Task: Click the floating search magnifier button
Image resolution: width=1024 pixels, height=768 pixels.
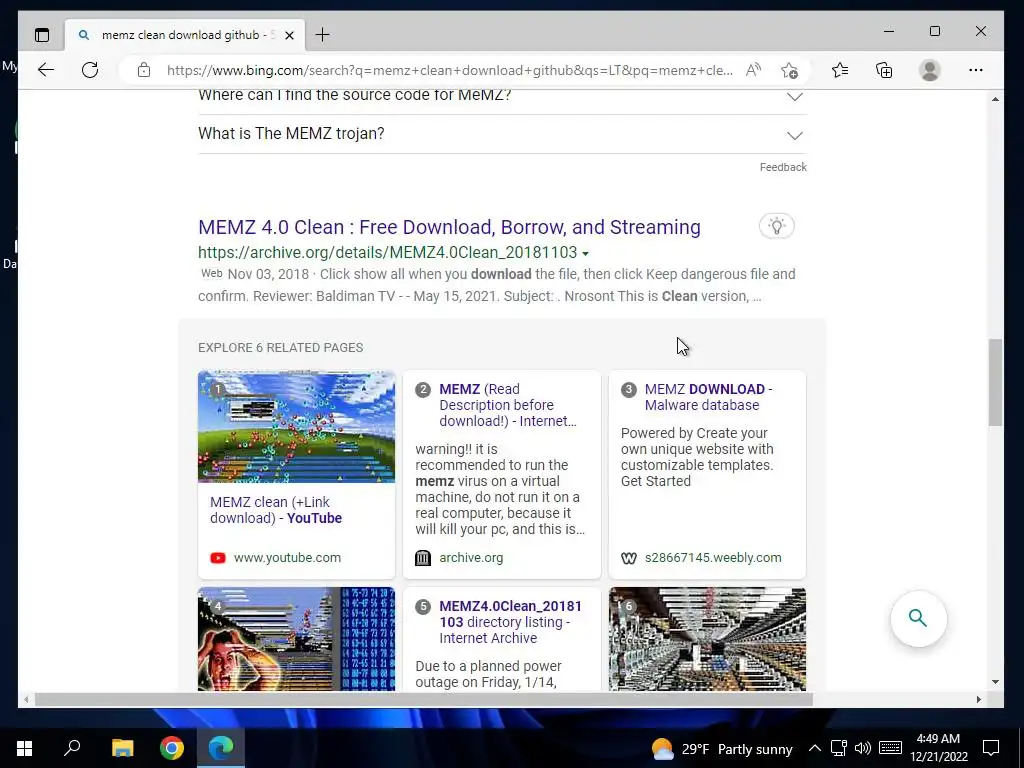Action: [x=918, y=618]
